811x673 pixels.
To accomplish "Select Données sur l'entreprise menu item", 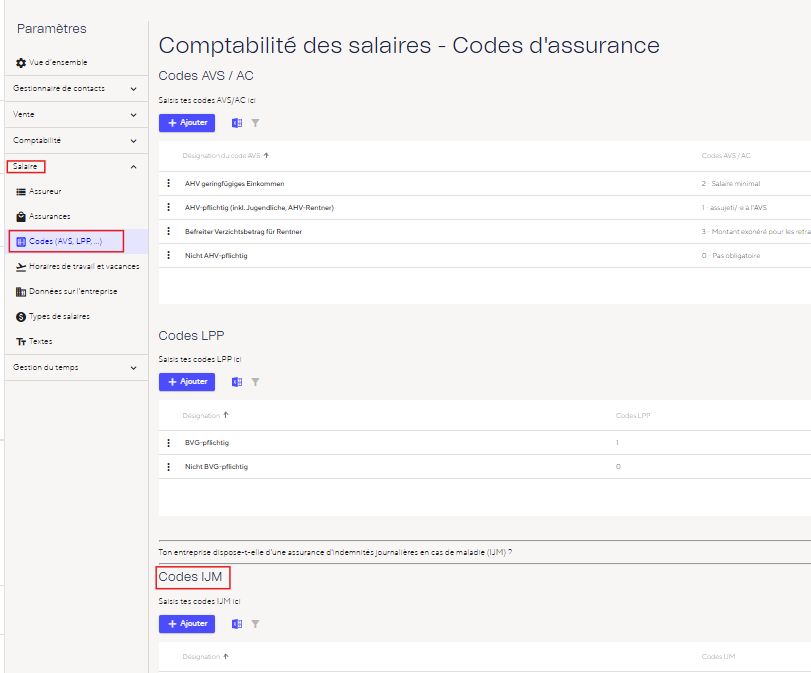I will tap(73, 292).
